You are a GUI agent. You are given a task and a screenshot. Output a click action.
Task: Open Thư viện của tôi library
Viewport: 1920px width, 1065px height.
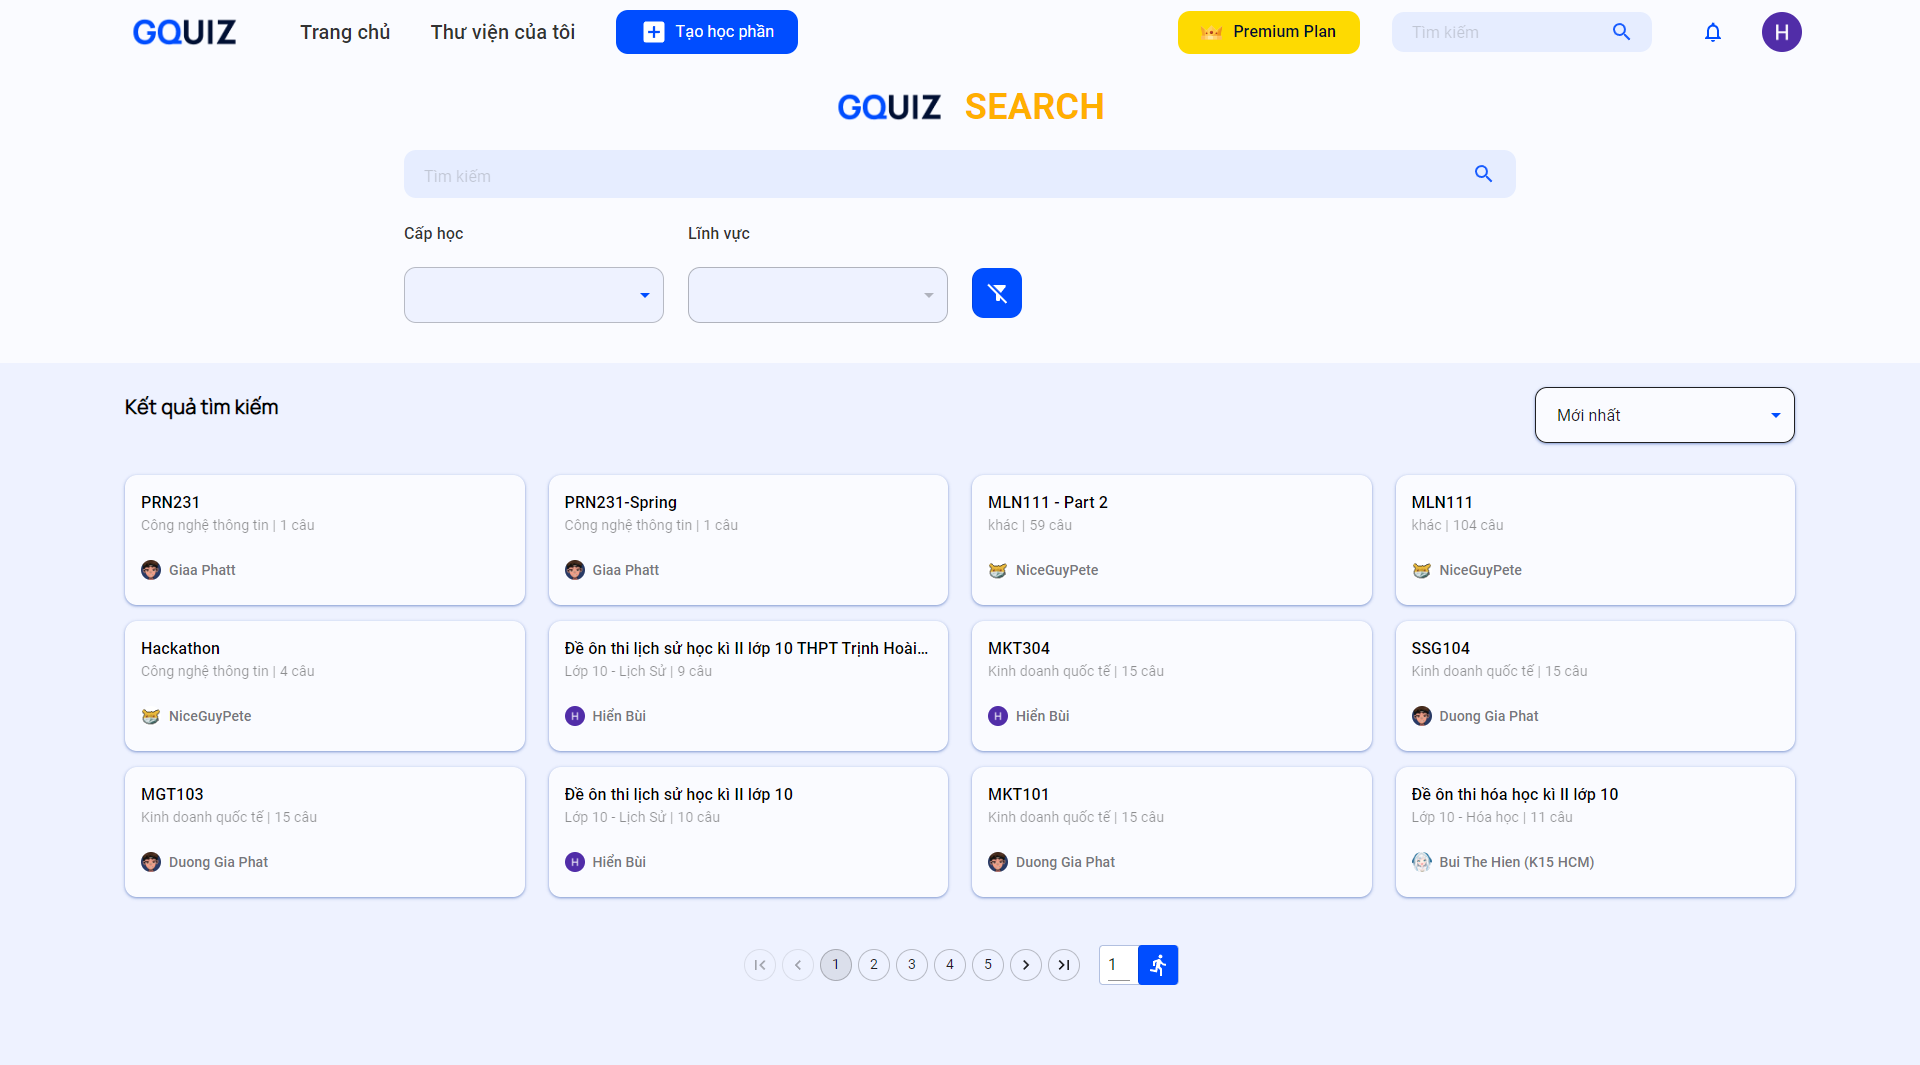(503, 32)
